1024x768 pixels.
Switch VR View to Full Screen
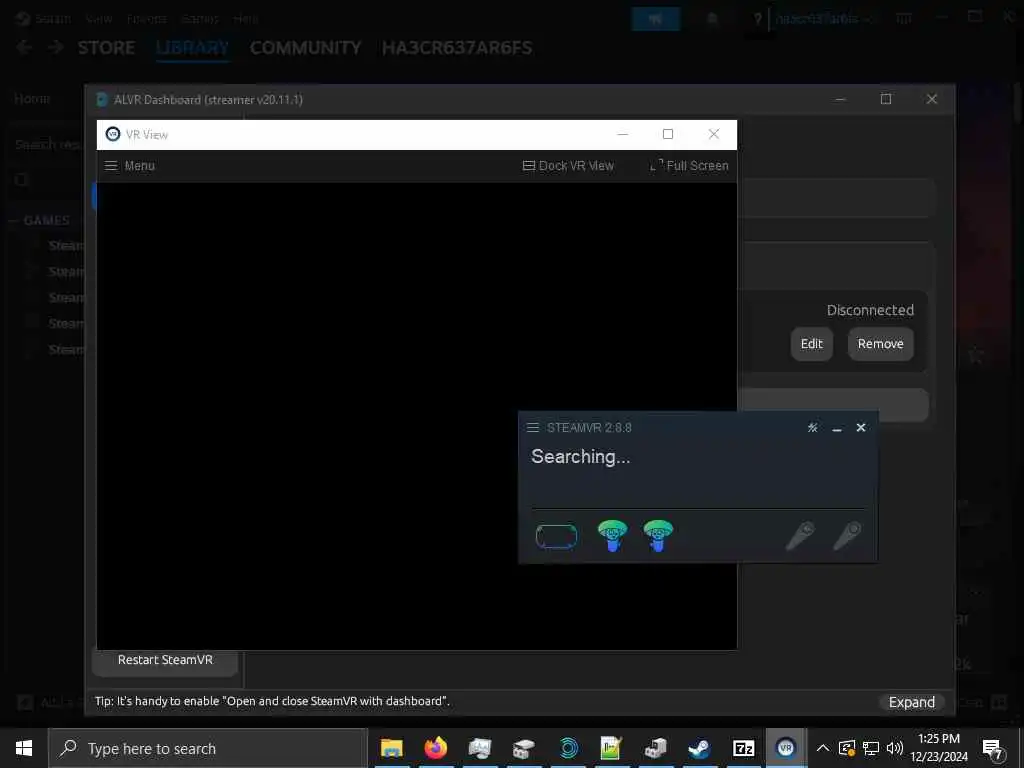point(689,166)
